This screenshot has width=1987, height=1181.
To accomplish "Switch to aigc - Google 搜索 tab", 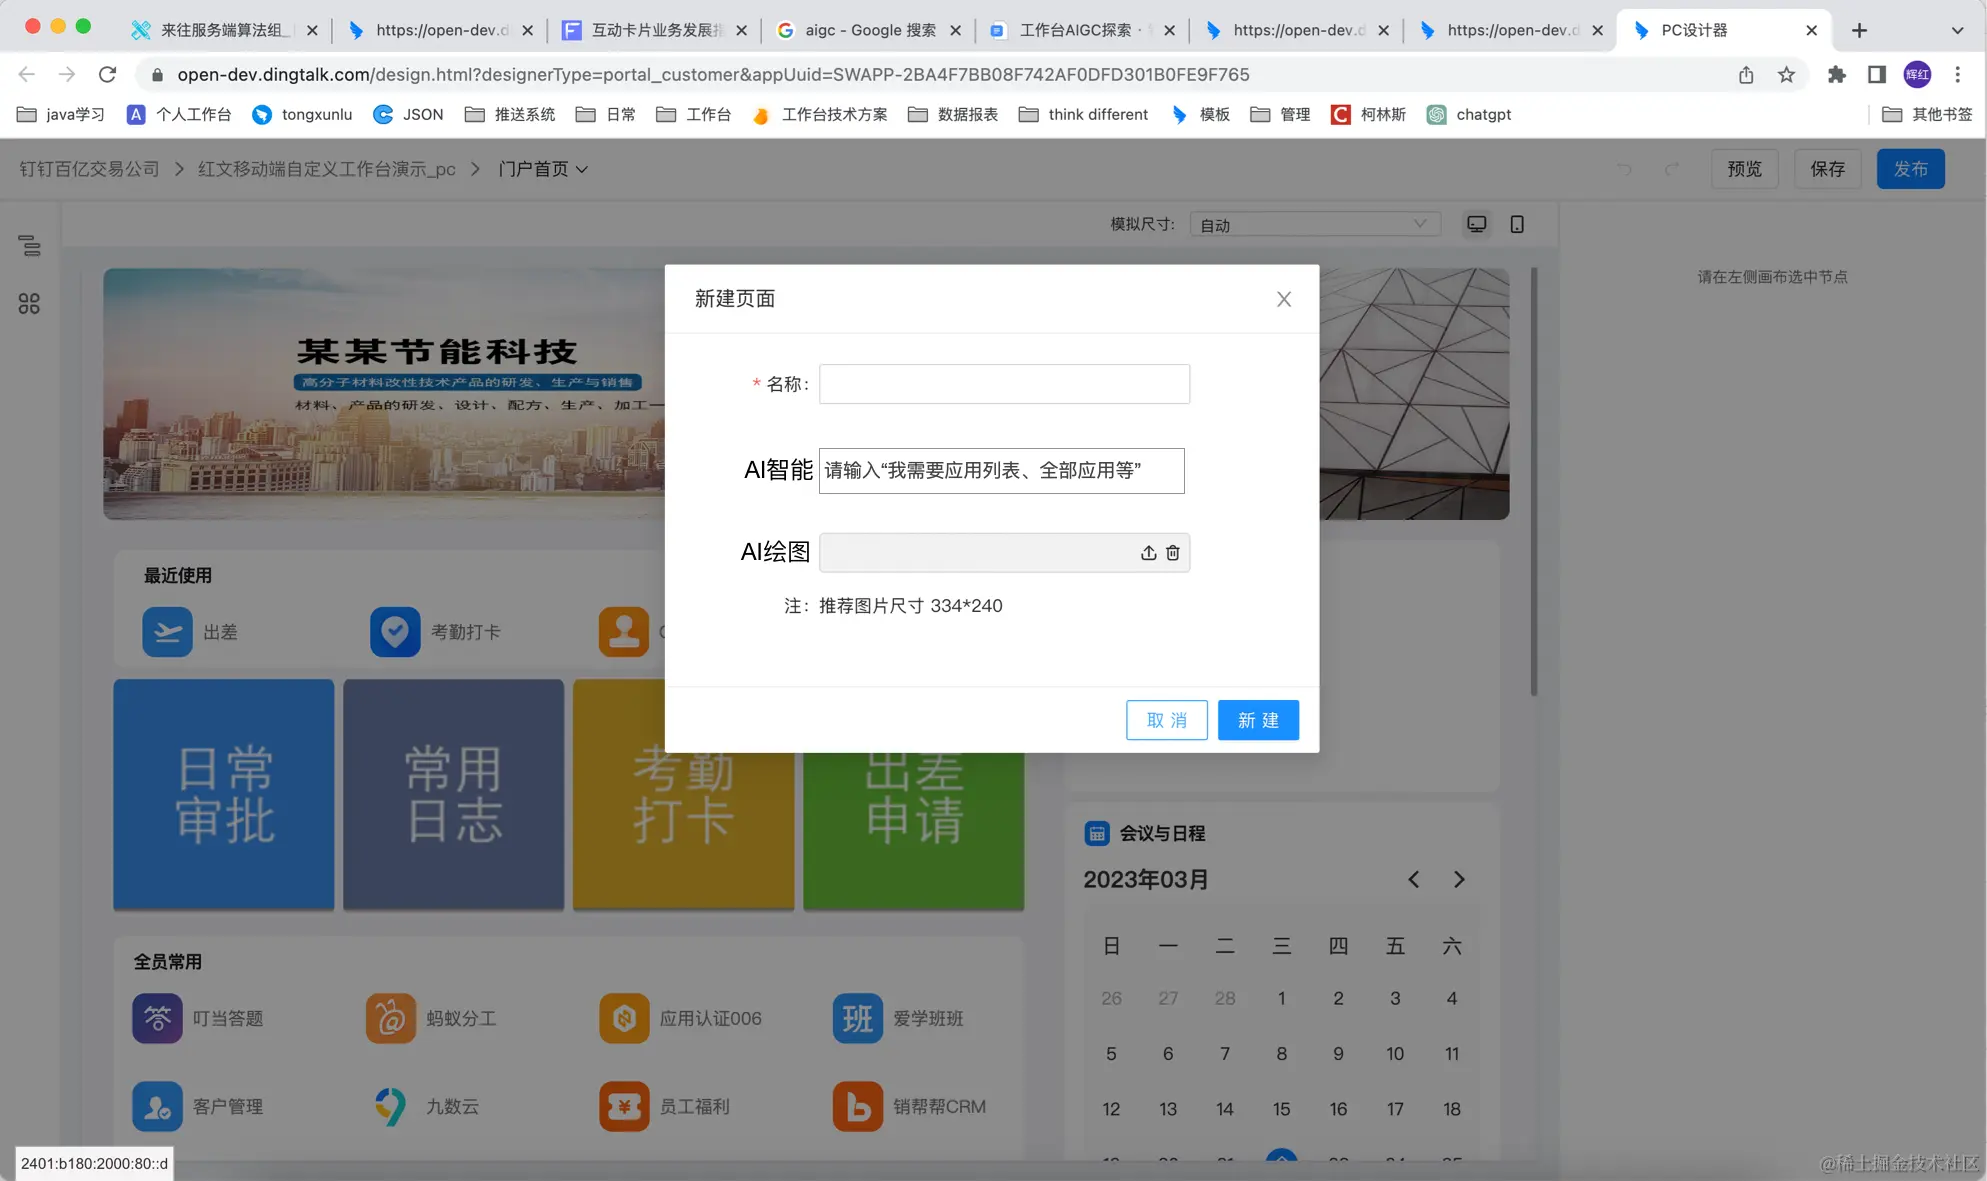I will coord(868,30).
